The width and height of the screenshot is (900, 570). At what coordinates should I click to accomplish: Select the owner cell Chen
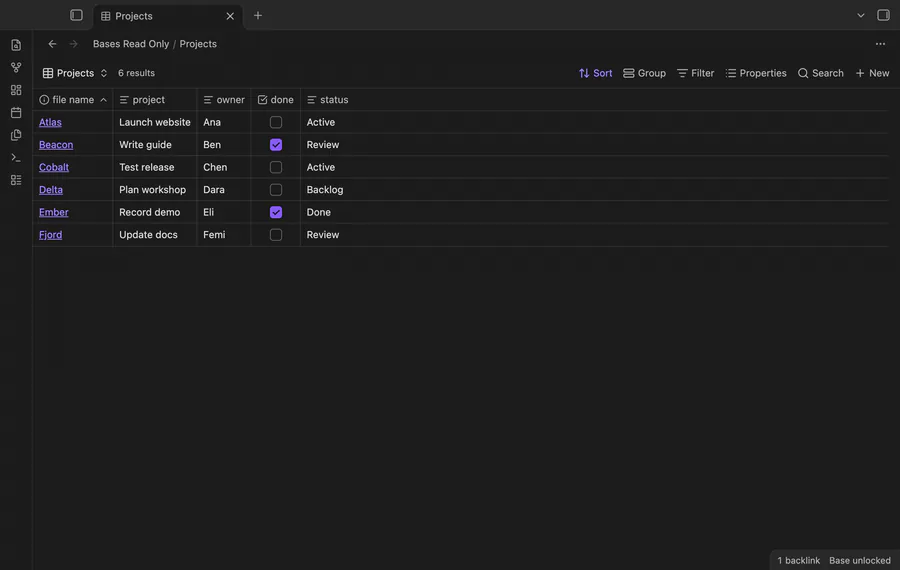pyautogui.click(x=224, y=167)
